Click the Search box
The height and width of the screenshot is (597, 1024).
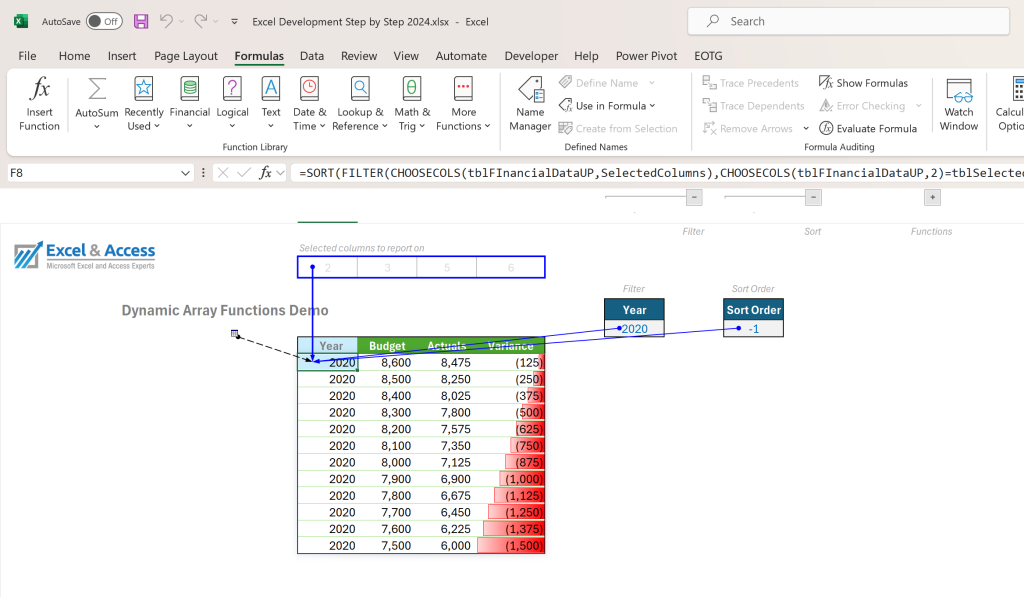pos(848,22)
